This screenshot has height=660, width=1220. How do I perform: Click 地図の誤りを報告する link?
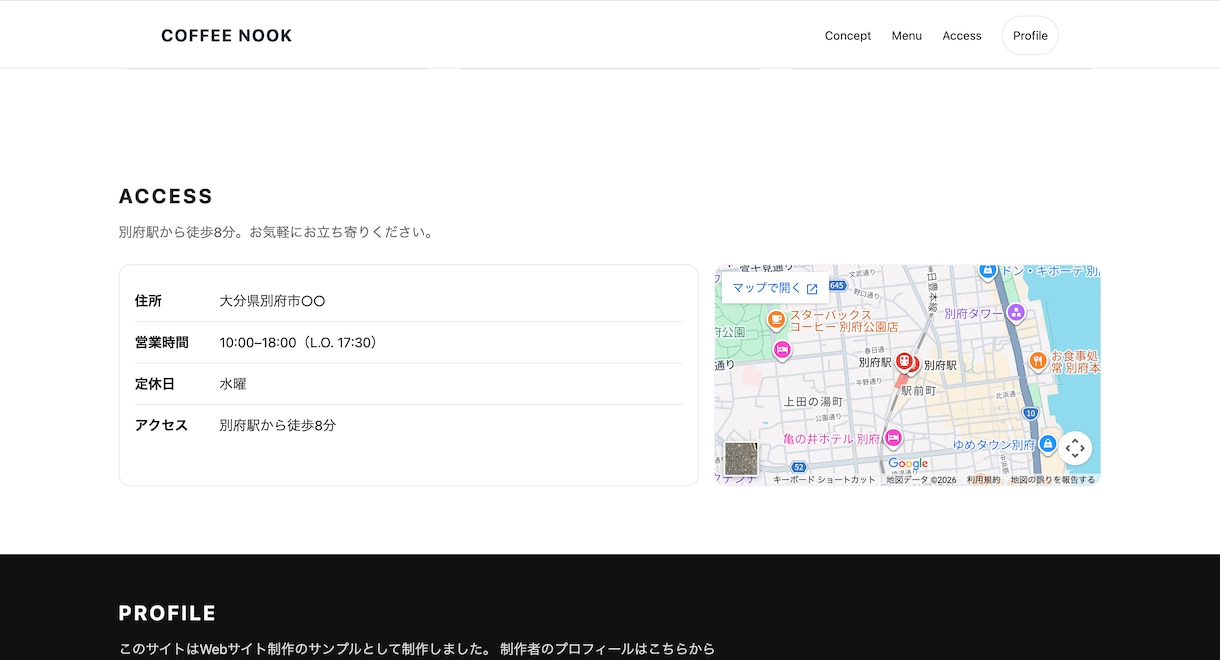click(x=1052, y=480)
